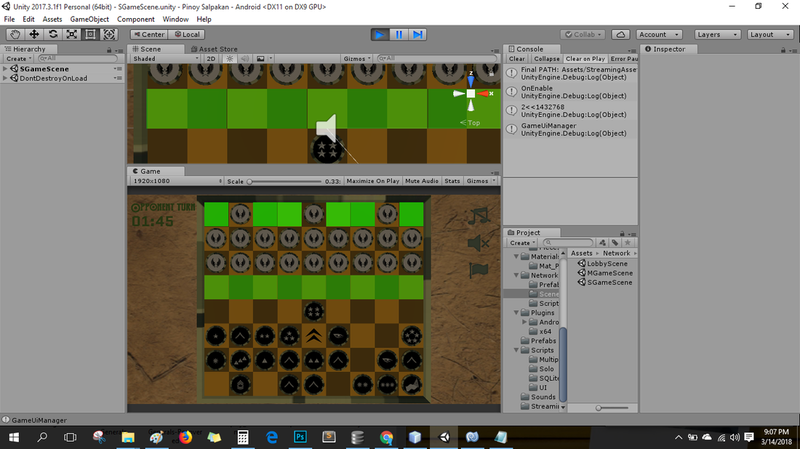Toggle Scene lighting sun icon
This screenshot has width=800, height=449.
click(230, 59)
